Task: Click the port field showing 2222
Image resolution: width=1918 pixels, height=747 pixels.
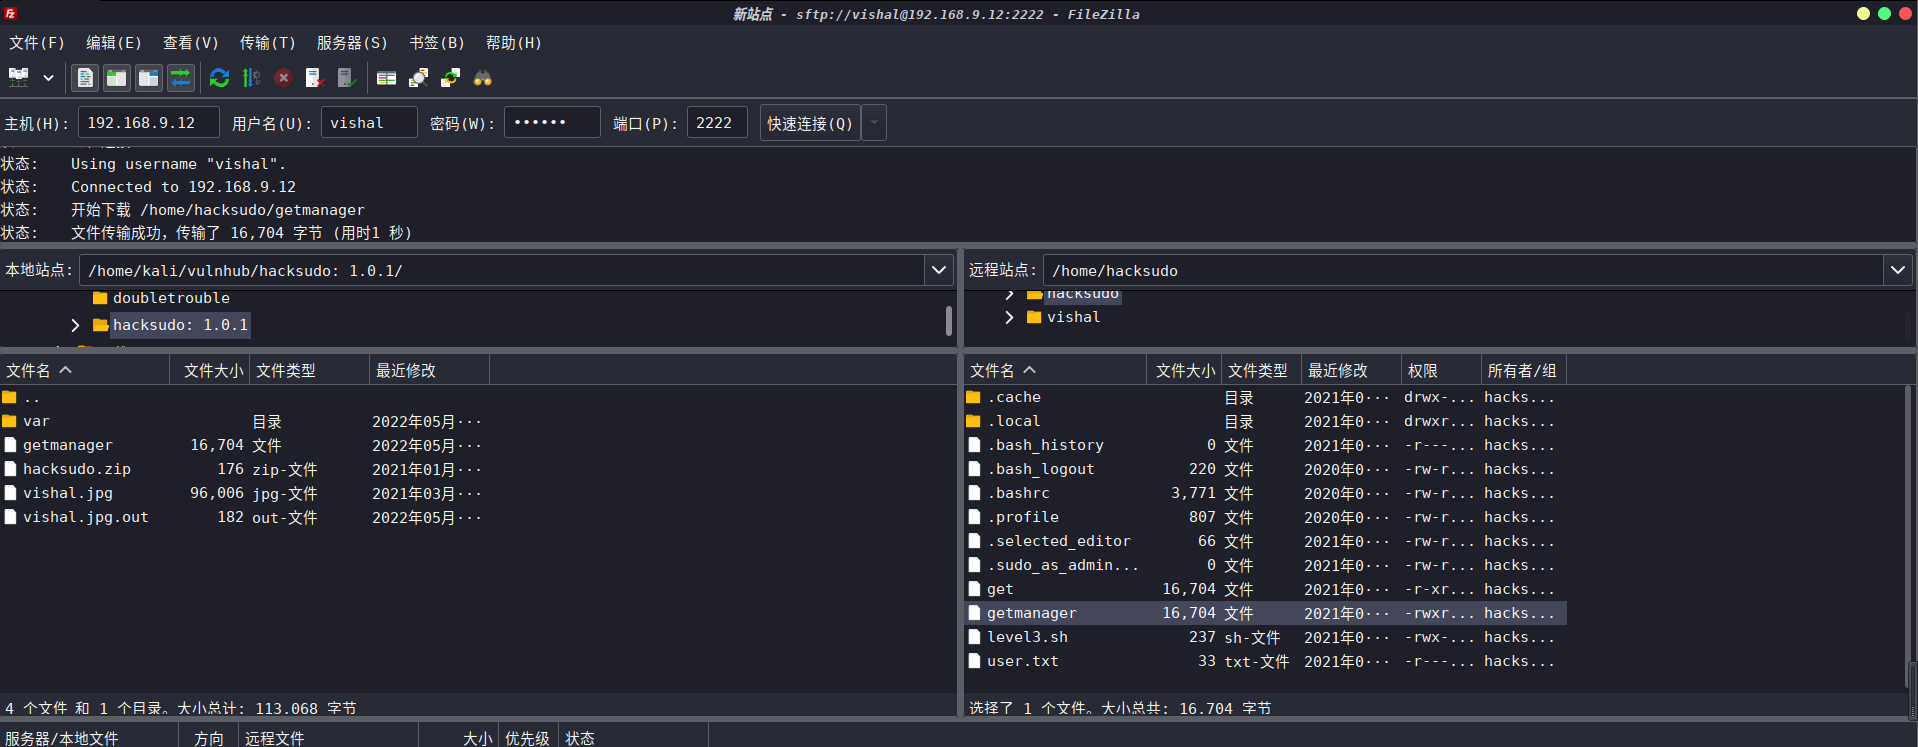Action: pyautogui.click(x=717, y=122)
